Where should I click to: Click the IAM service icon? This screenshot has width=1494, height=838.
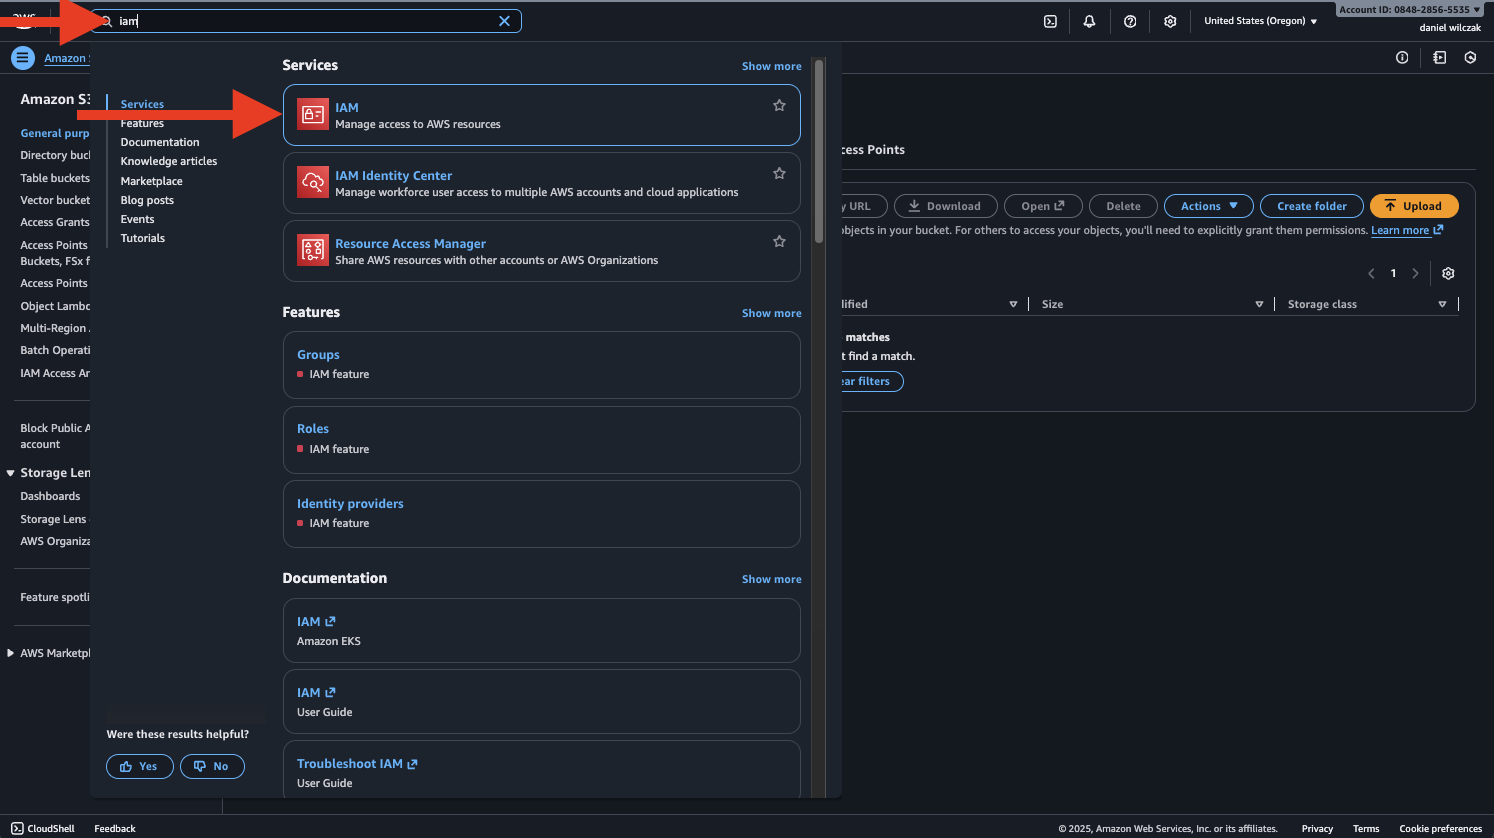tap(313, 115)
